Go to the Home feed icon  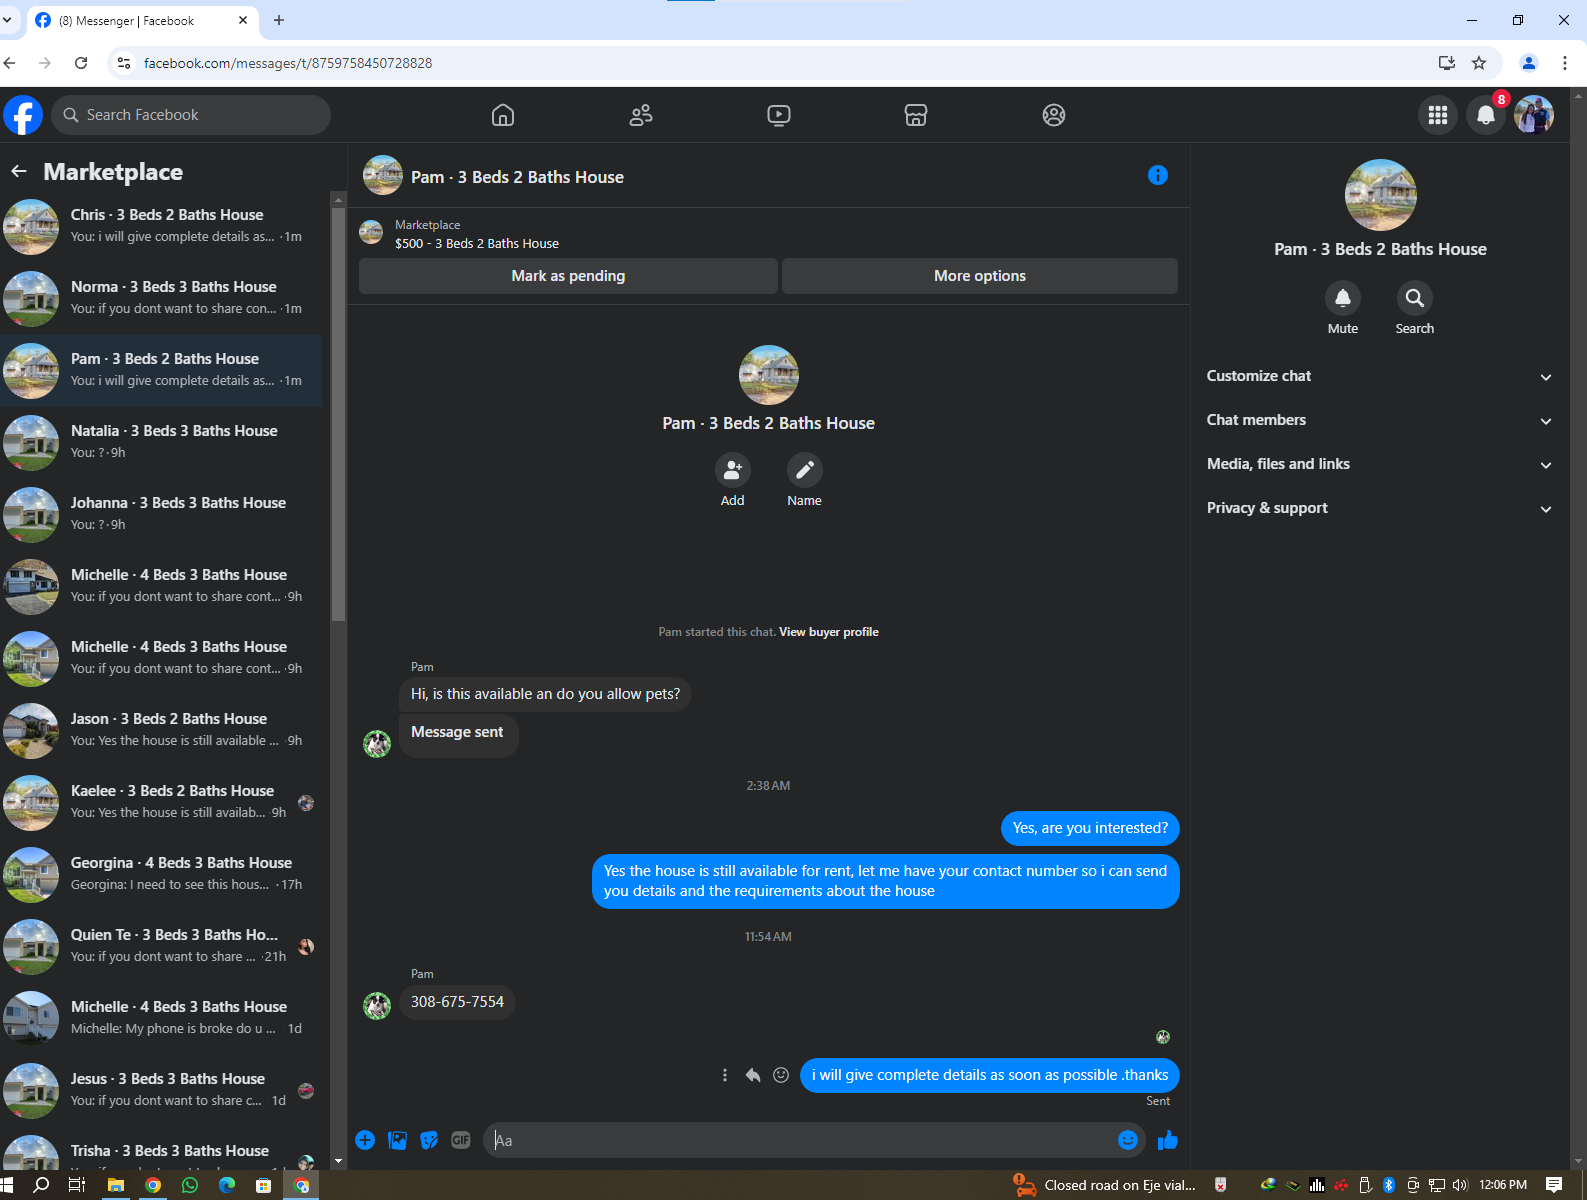click(503, 115)
